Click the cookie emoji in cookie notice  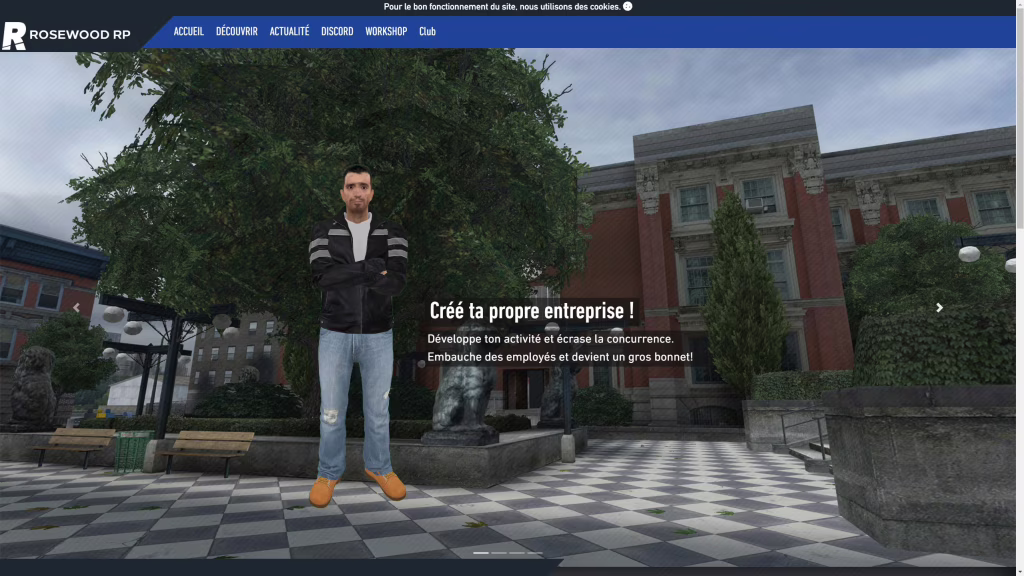(628, 7)
